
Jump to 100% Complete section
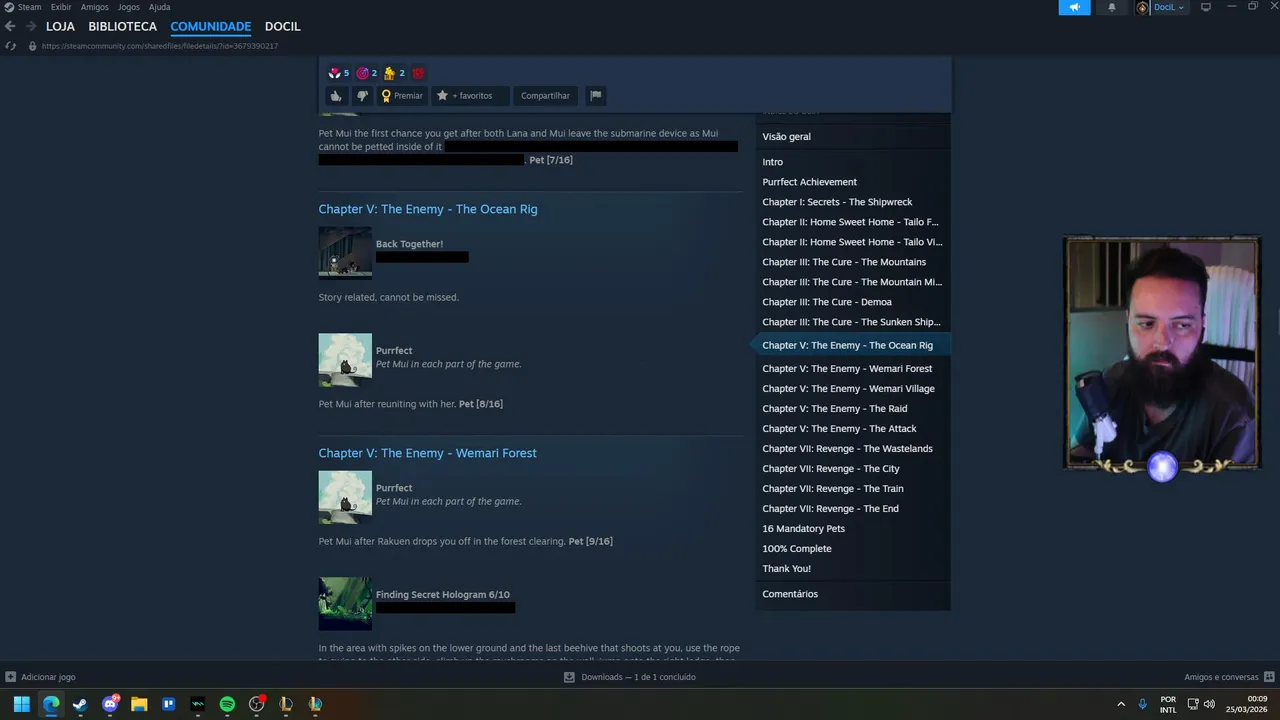(796, 549)
